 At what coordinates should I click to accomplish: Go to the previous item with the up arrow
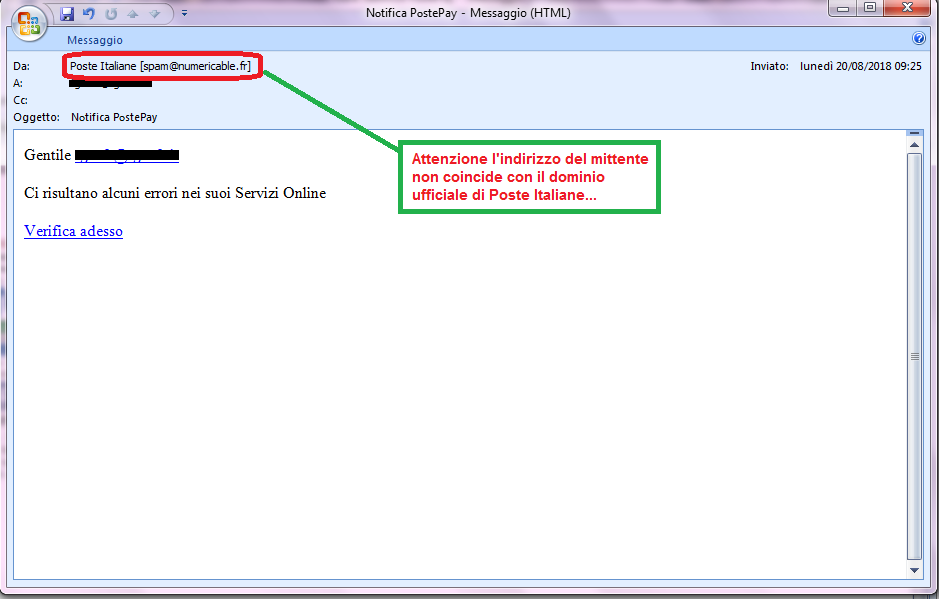pyautogui.click(x=132, y=13)
